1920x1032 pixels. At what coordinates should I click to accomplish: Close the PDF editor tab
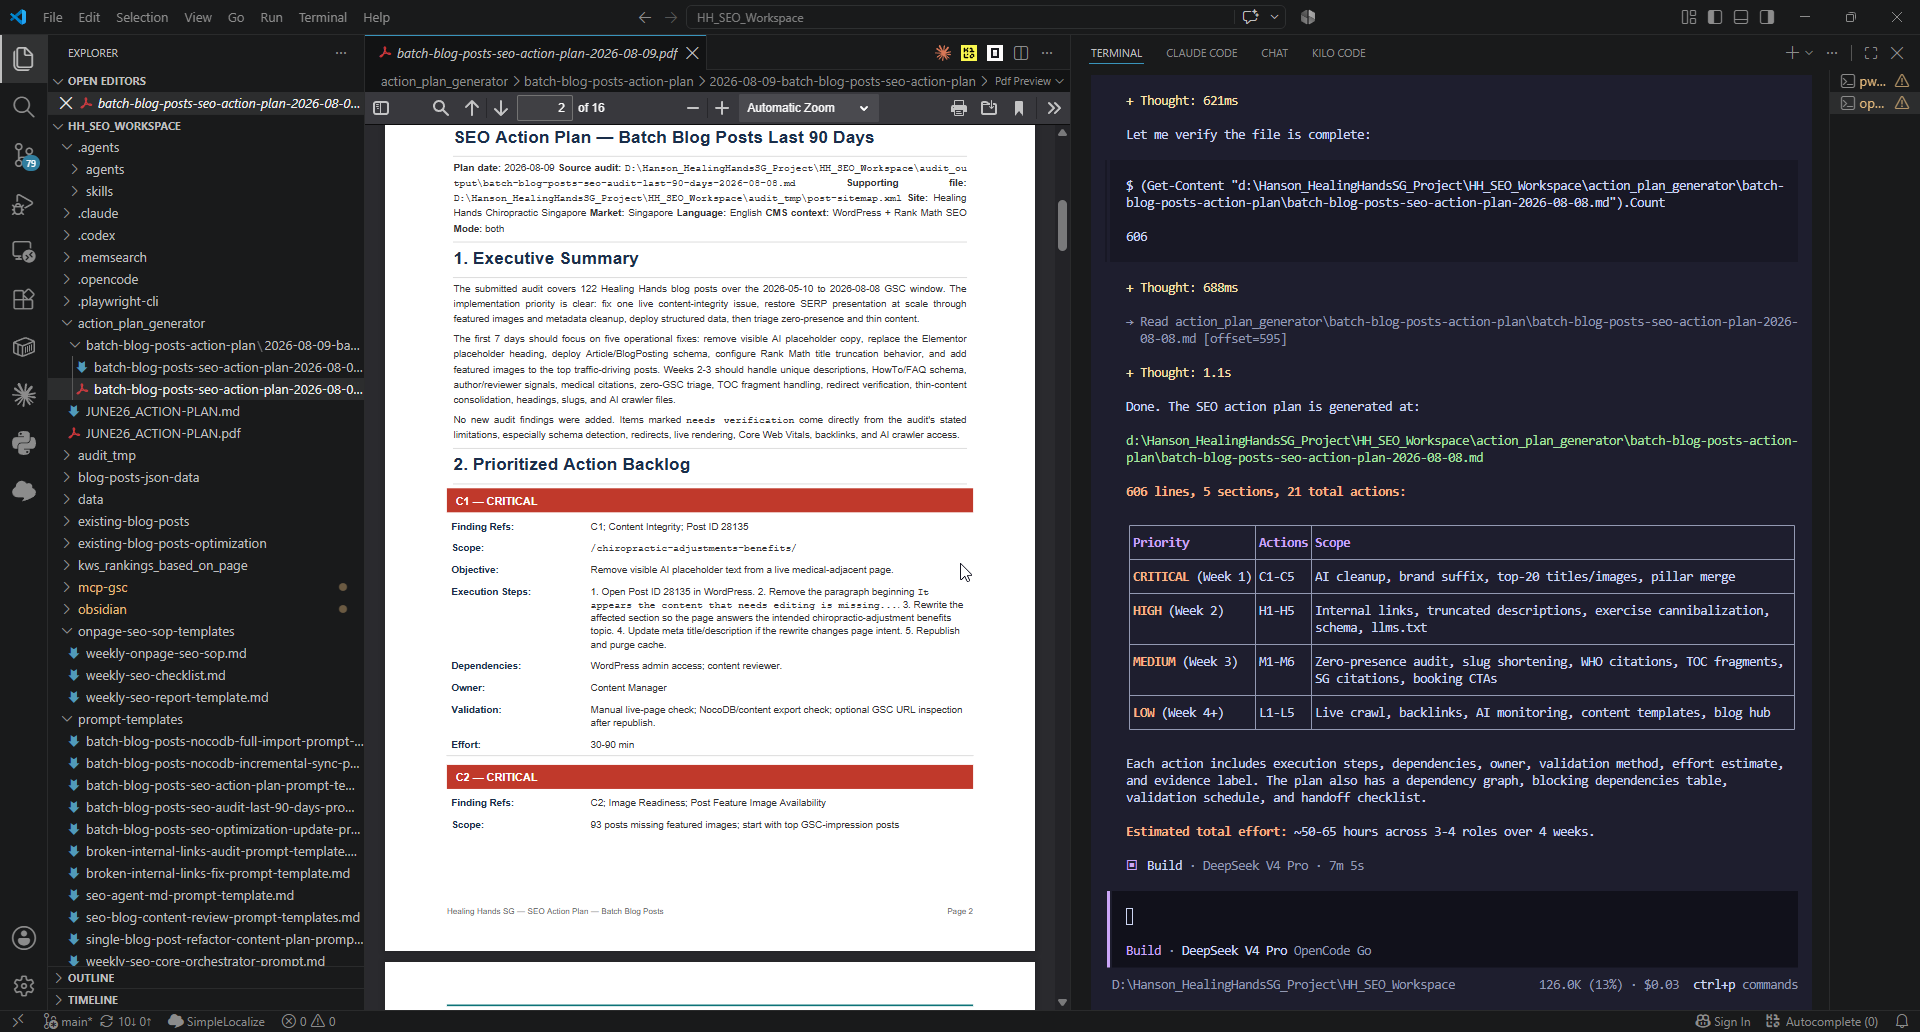(692, 53)
